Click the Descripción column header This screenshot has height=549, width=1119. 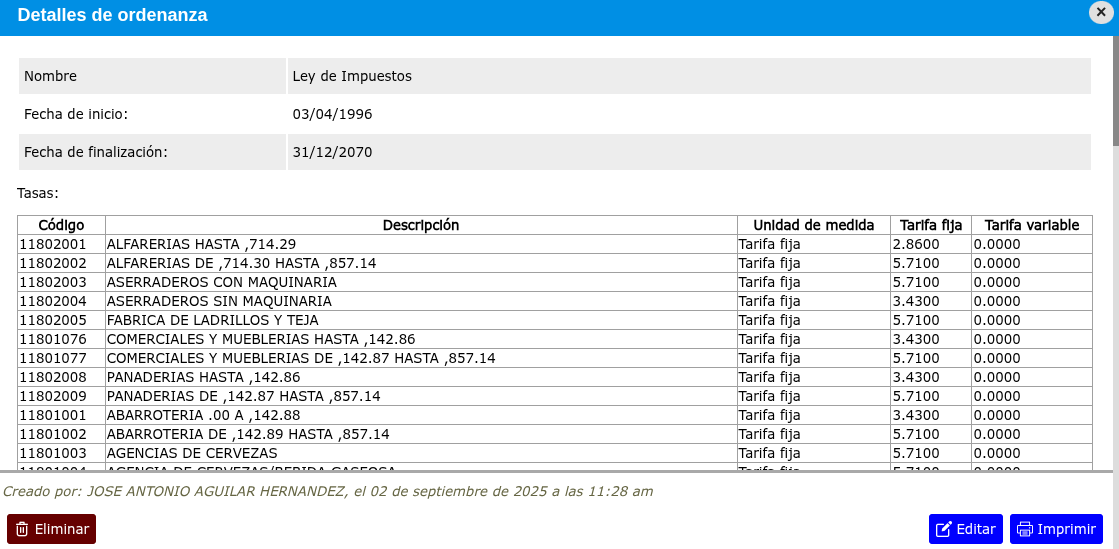pos(421,226)
